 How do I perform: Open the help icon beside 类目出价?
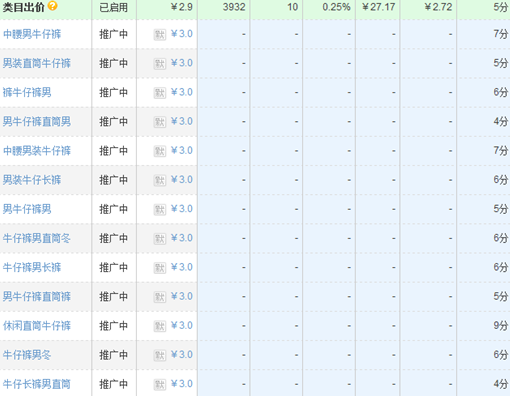click(53, 6)
